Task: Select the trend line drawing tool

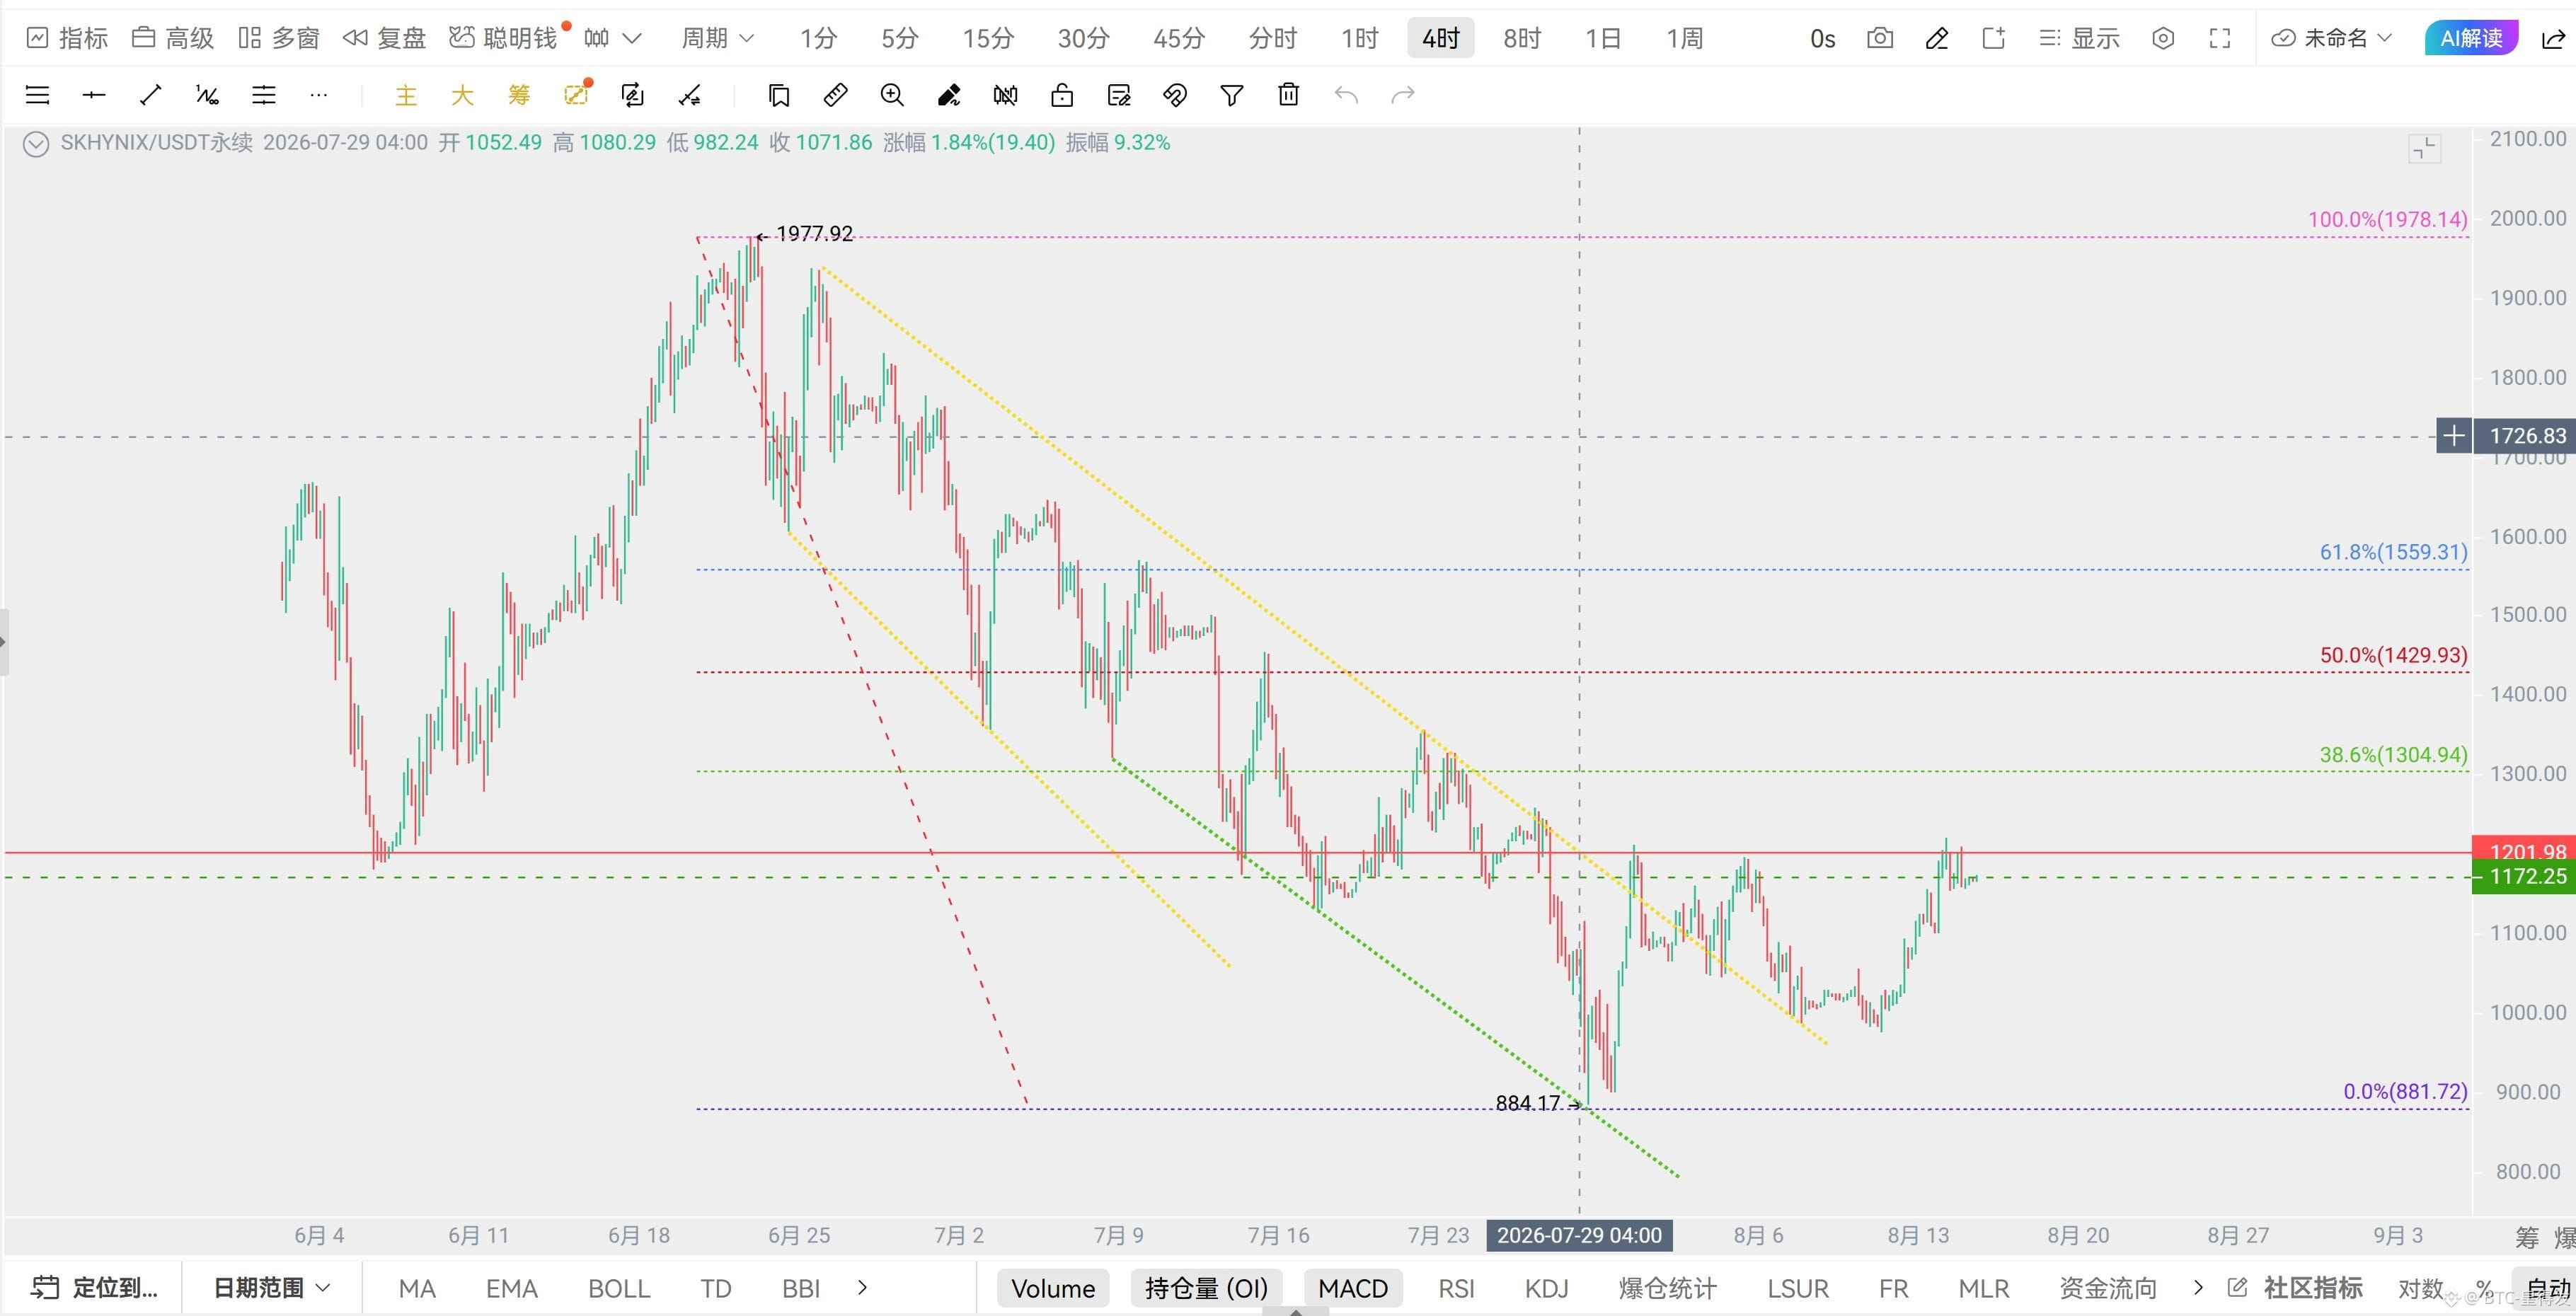Action: pos(151,95)
